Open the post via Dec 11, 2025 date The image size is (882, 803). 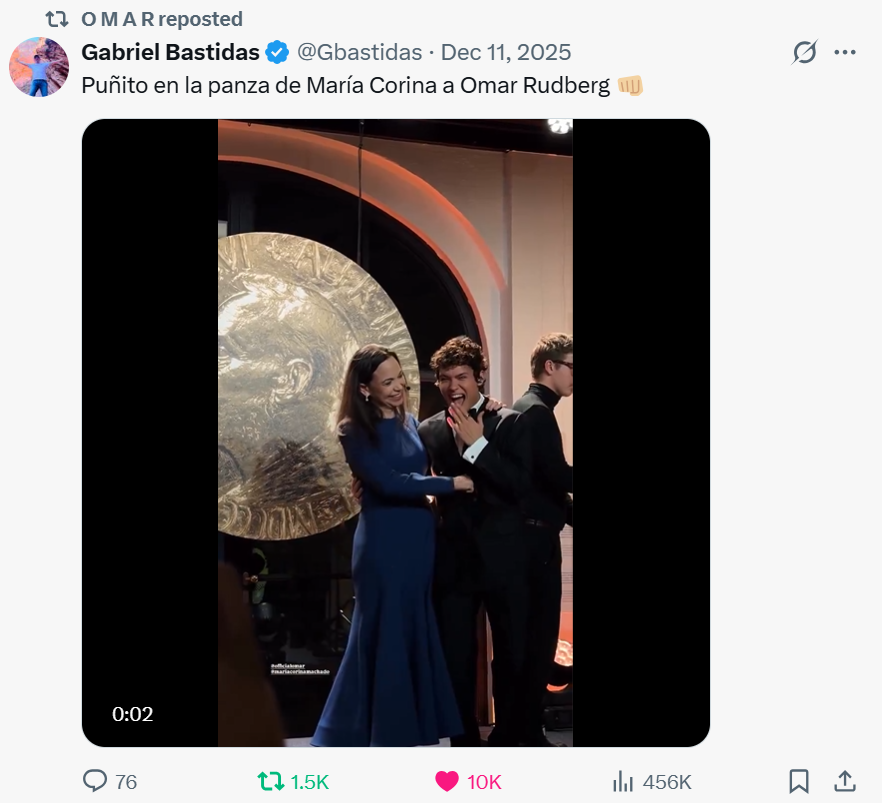pos(506,52)
